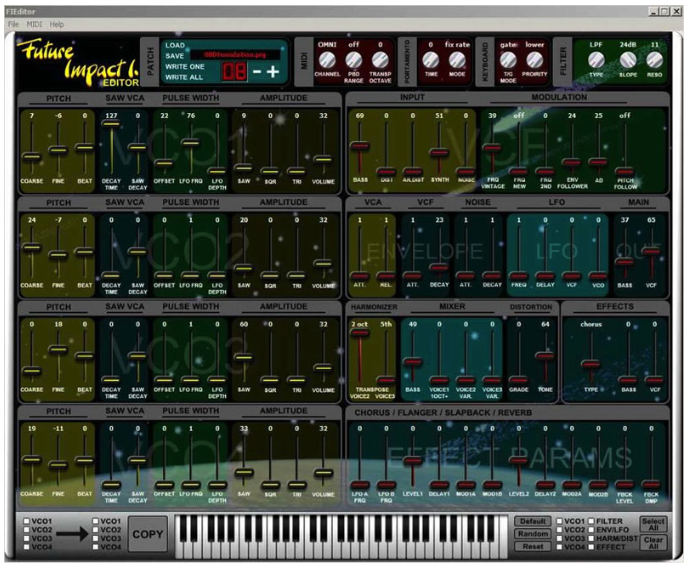Enable the FILTER selection checkbox

(591, 521)
